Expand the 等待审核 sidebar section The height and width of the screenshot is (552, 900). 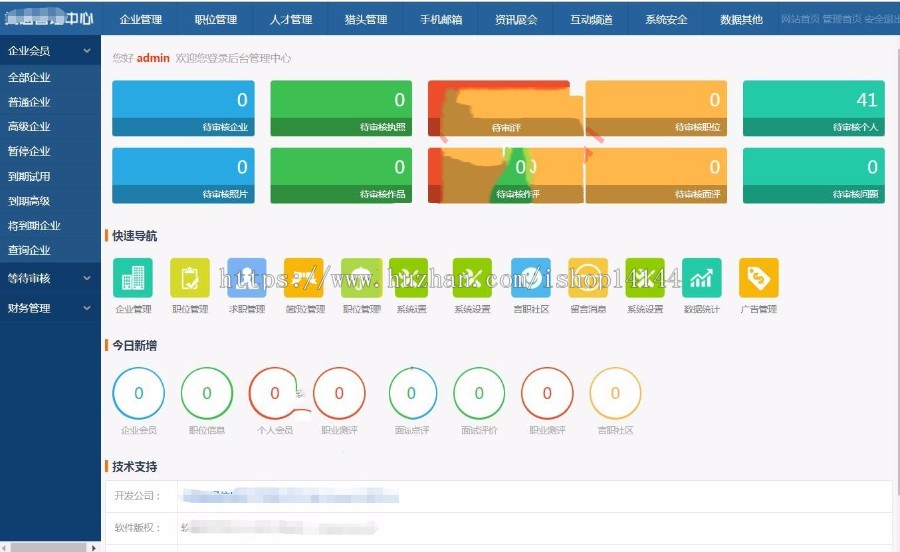50,278
